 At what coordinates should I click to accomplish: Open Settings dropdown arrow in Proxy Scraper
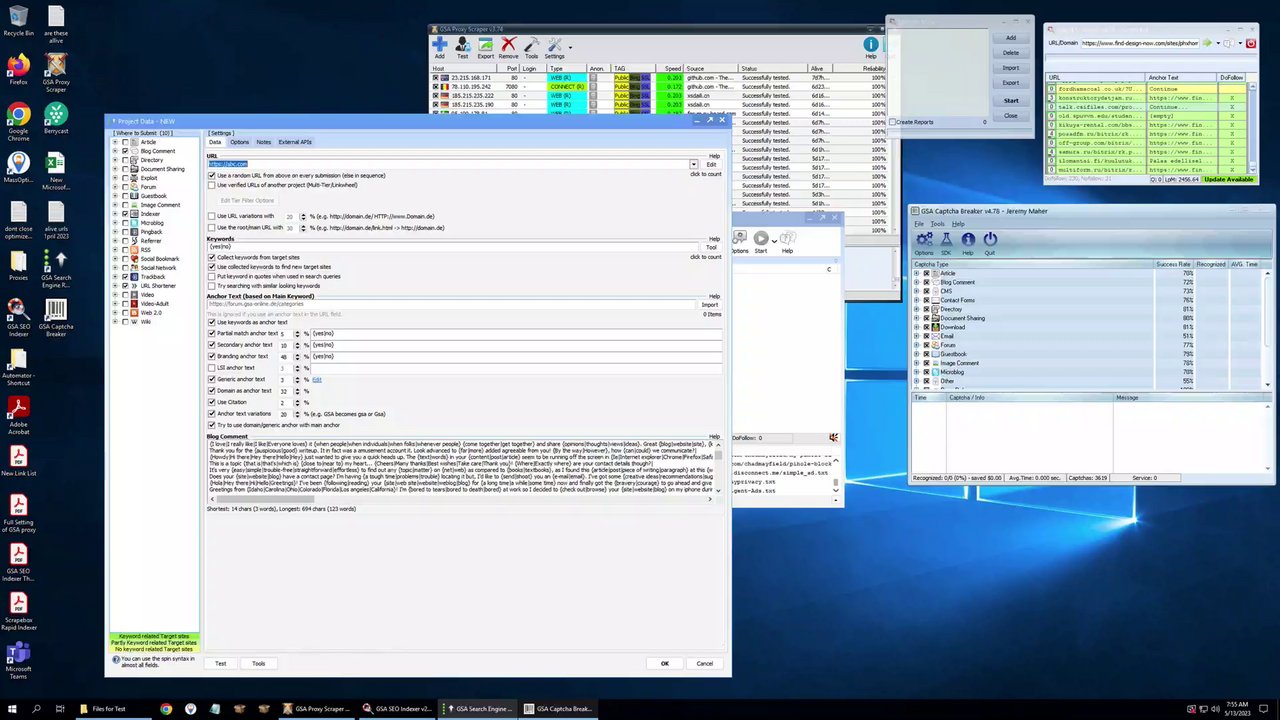(x=570, y=46)
